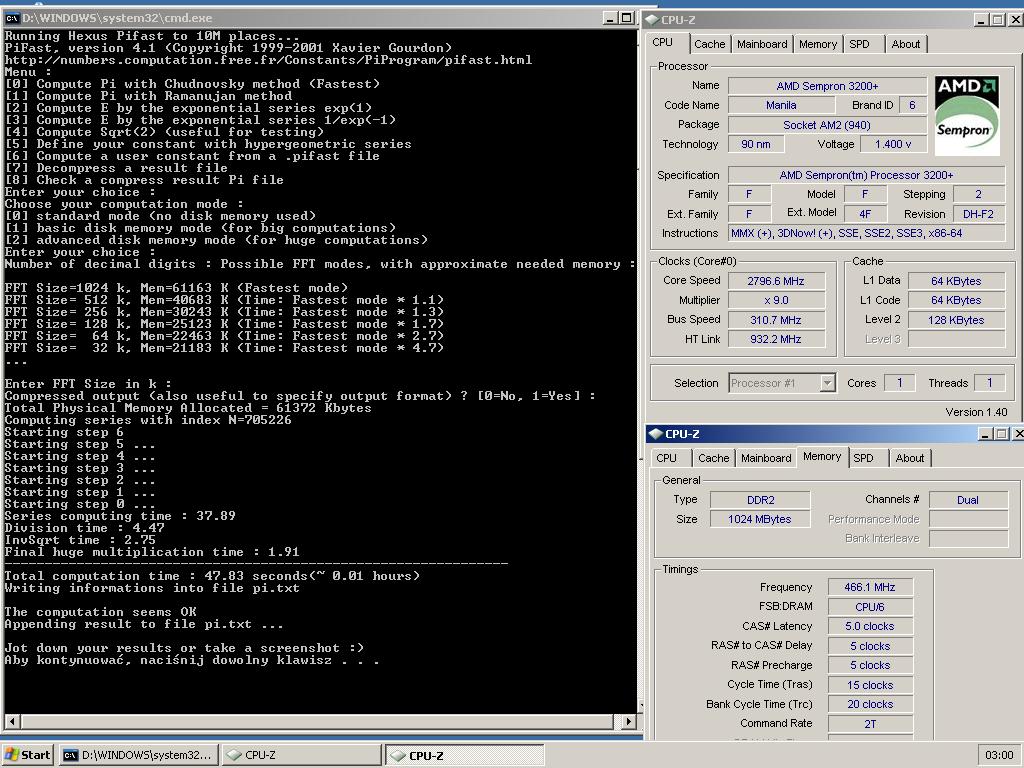Viewport: 1024px width, 768px height.
Task: Activate first CPU-Z taskbar button
Action: tap(301, 755)
